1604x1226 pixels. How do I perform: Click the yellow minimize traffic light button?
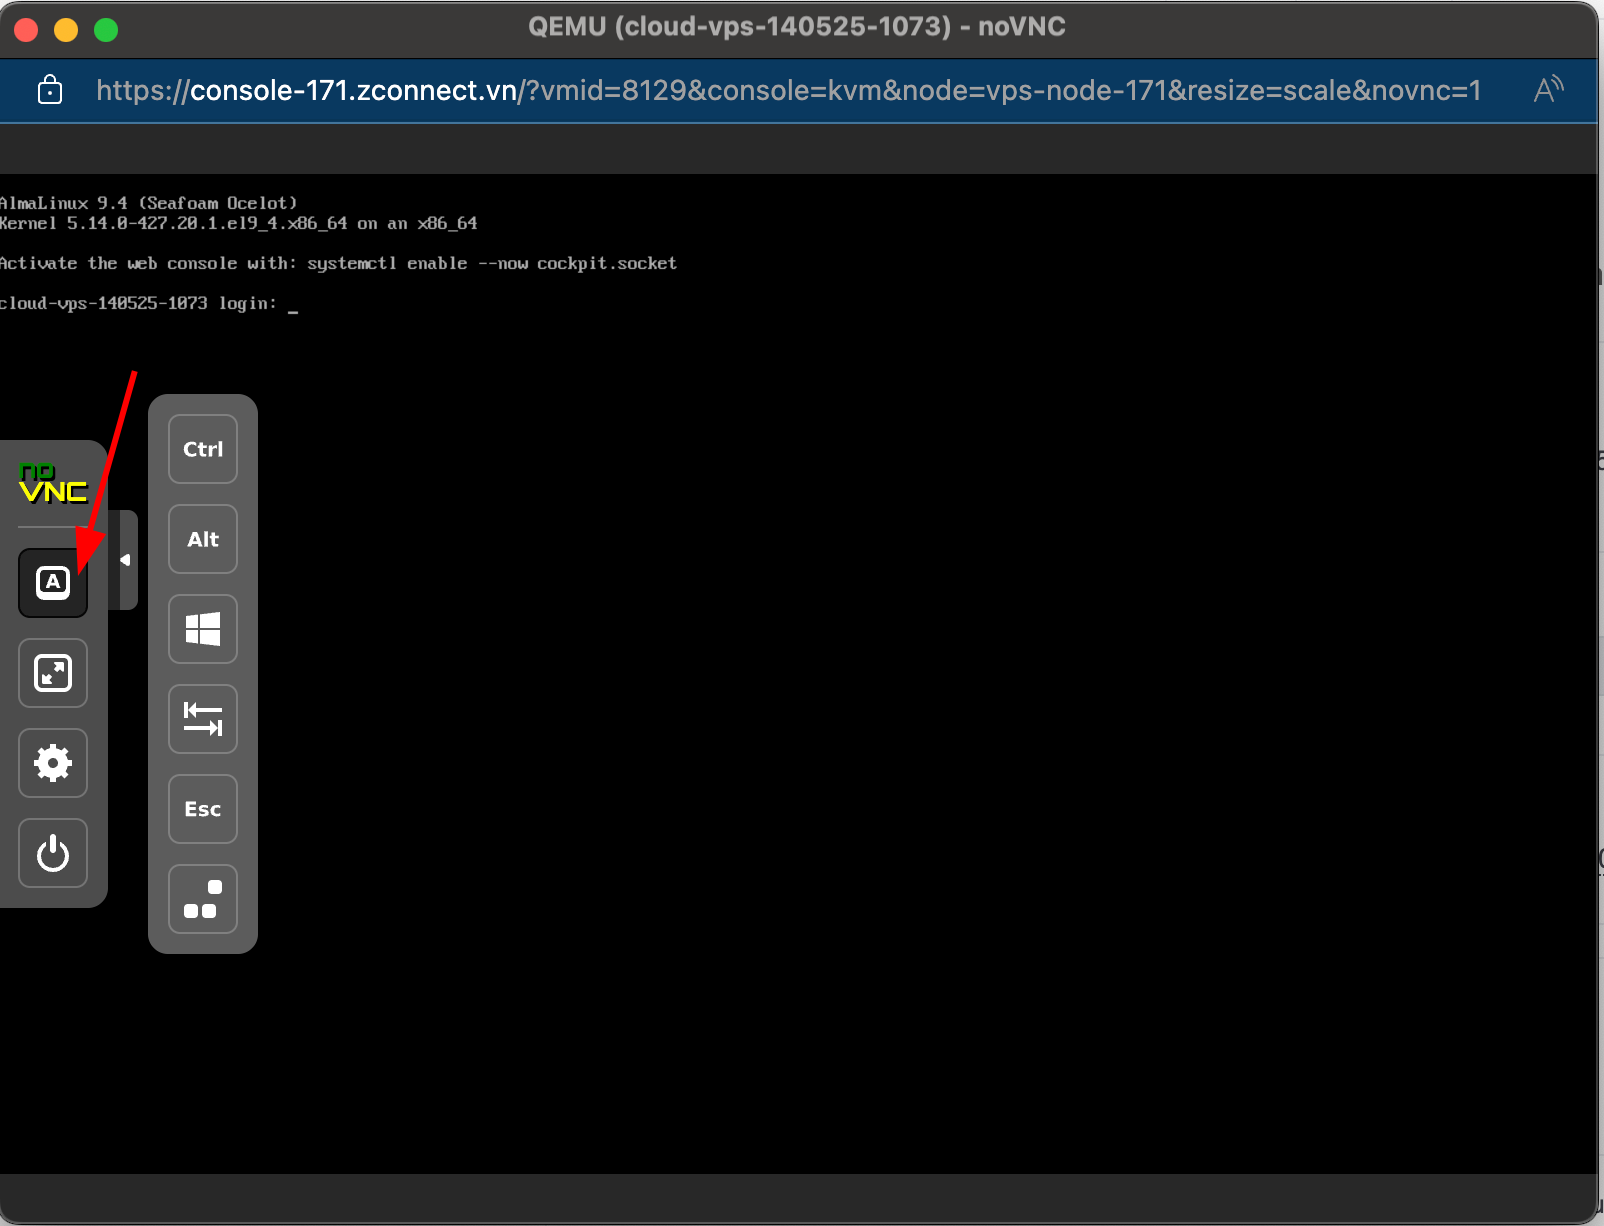(x=65, y=29)
